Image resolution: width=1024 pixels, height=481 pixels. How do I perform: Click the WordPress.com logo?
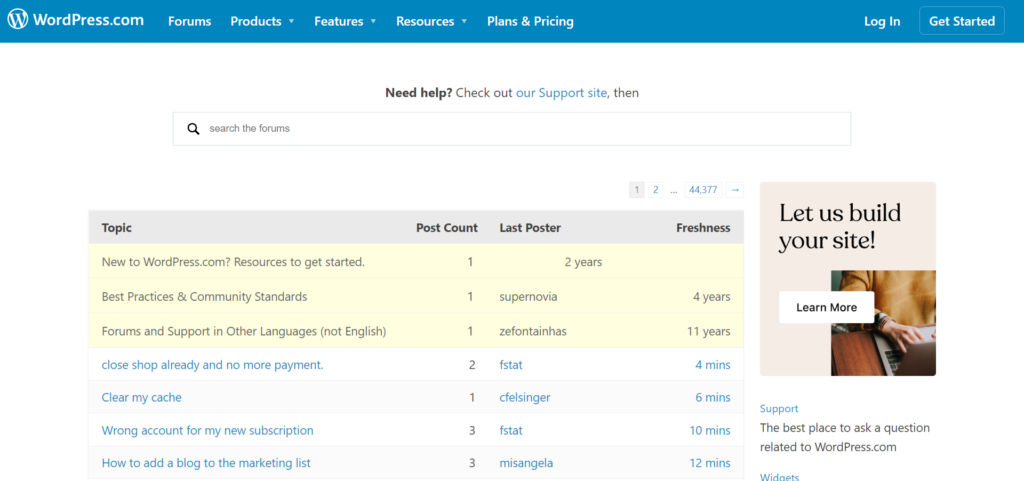click(x=76, y=20)
